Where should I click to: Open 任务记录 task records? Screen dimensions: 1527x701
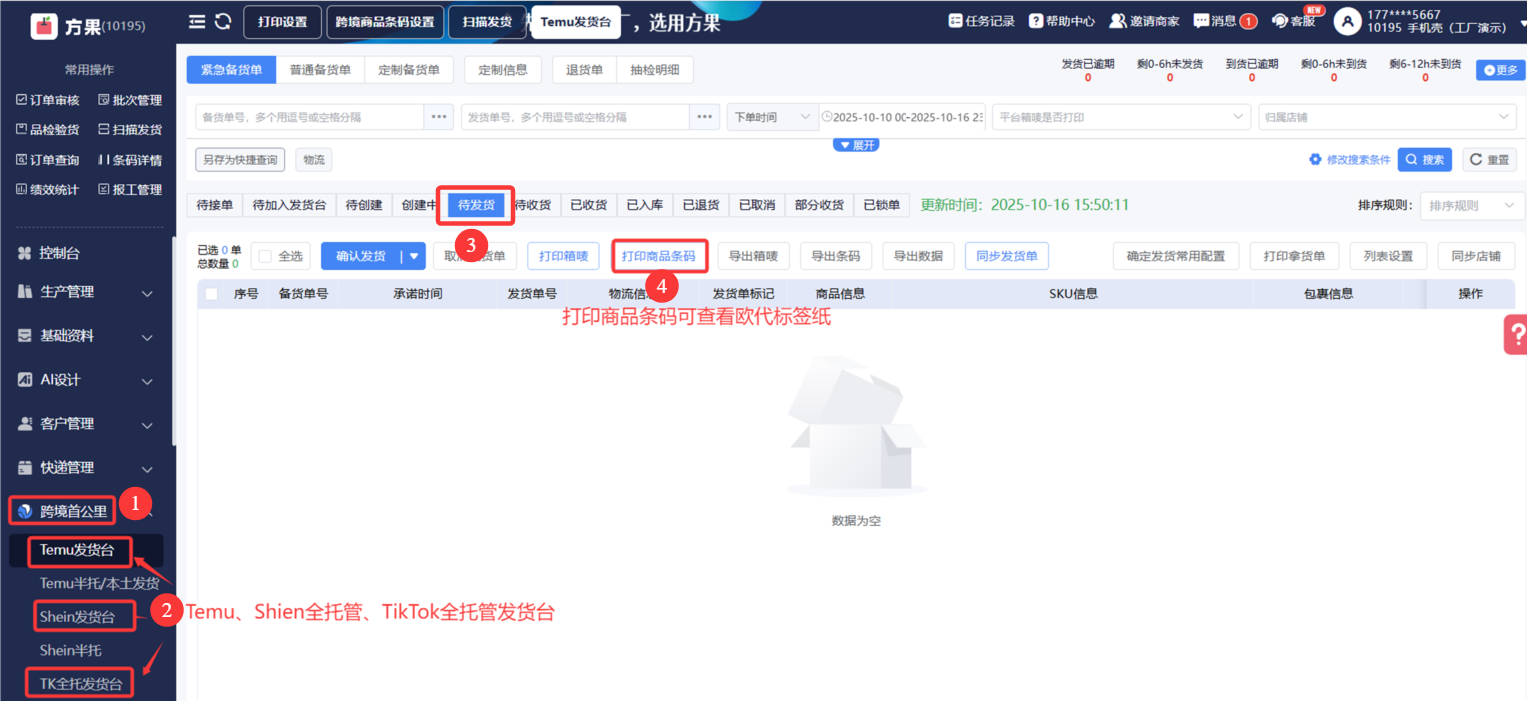[x=981, y=21]
